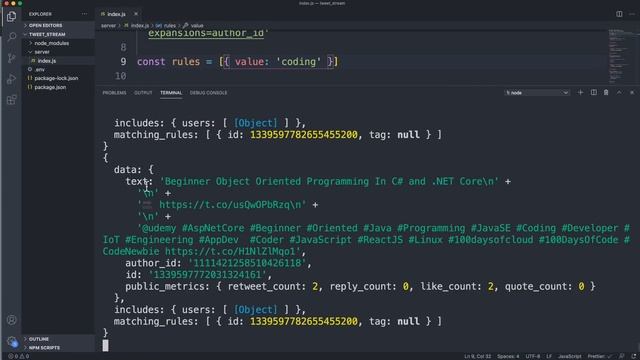Click the https://t.co/H1NlZlMqo1 link in terminal
The image size is (640, 360).
tap(230, 251)
